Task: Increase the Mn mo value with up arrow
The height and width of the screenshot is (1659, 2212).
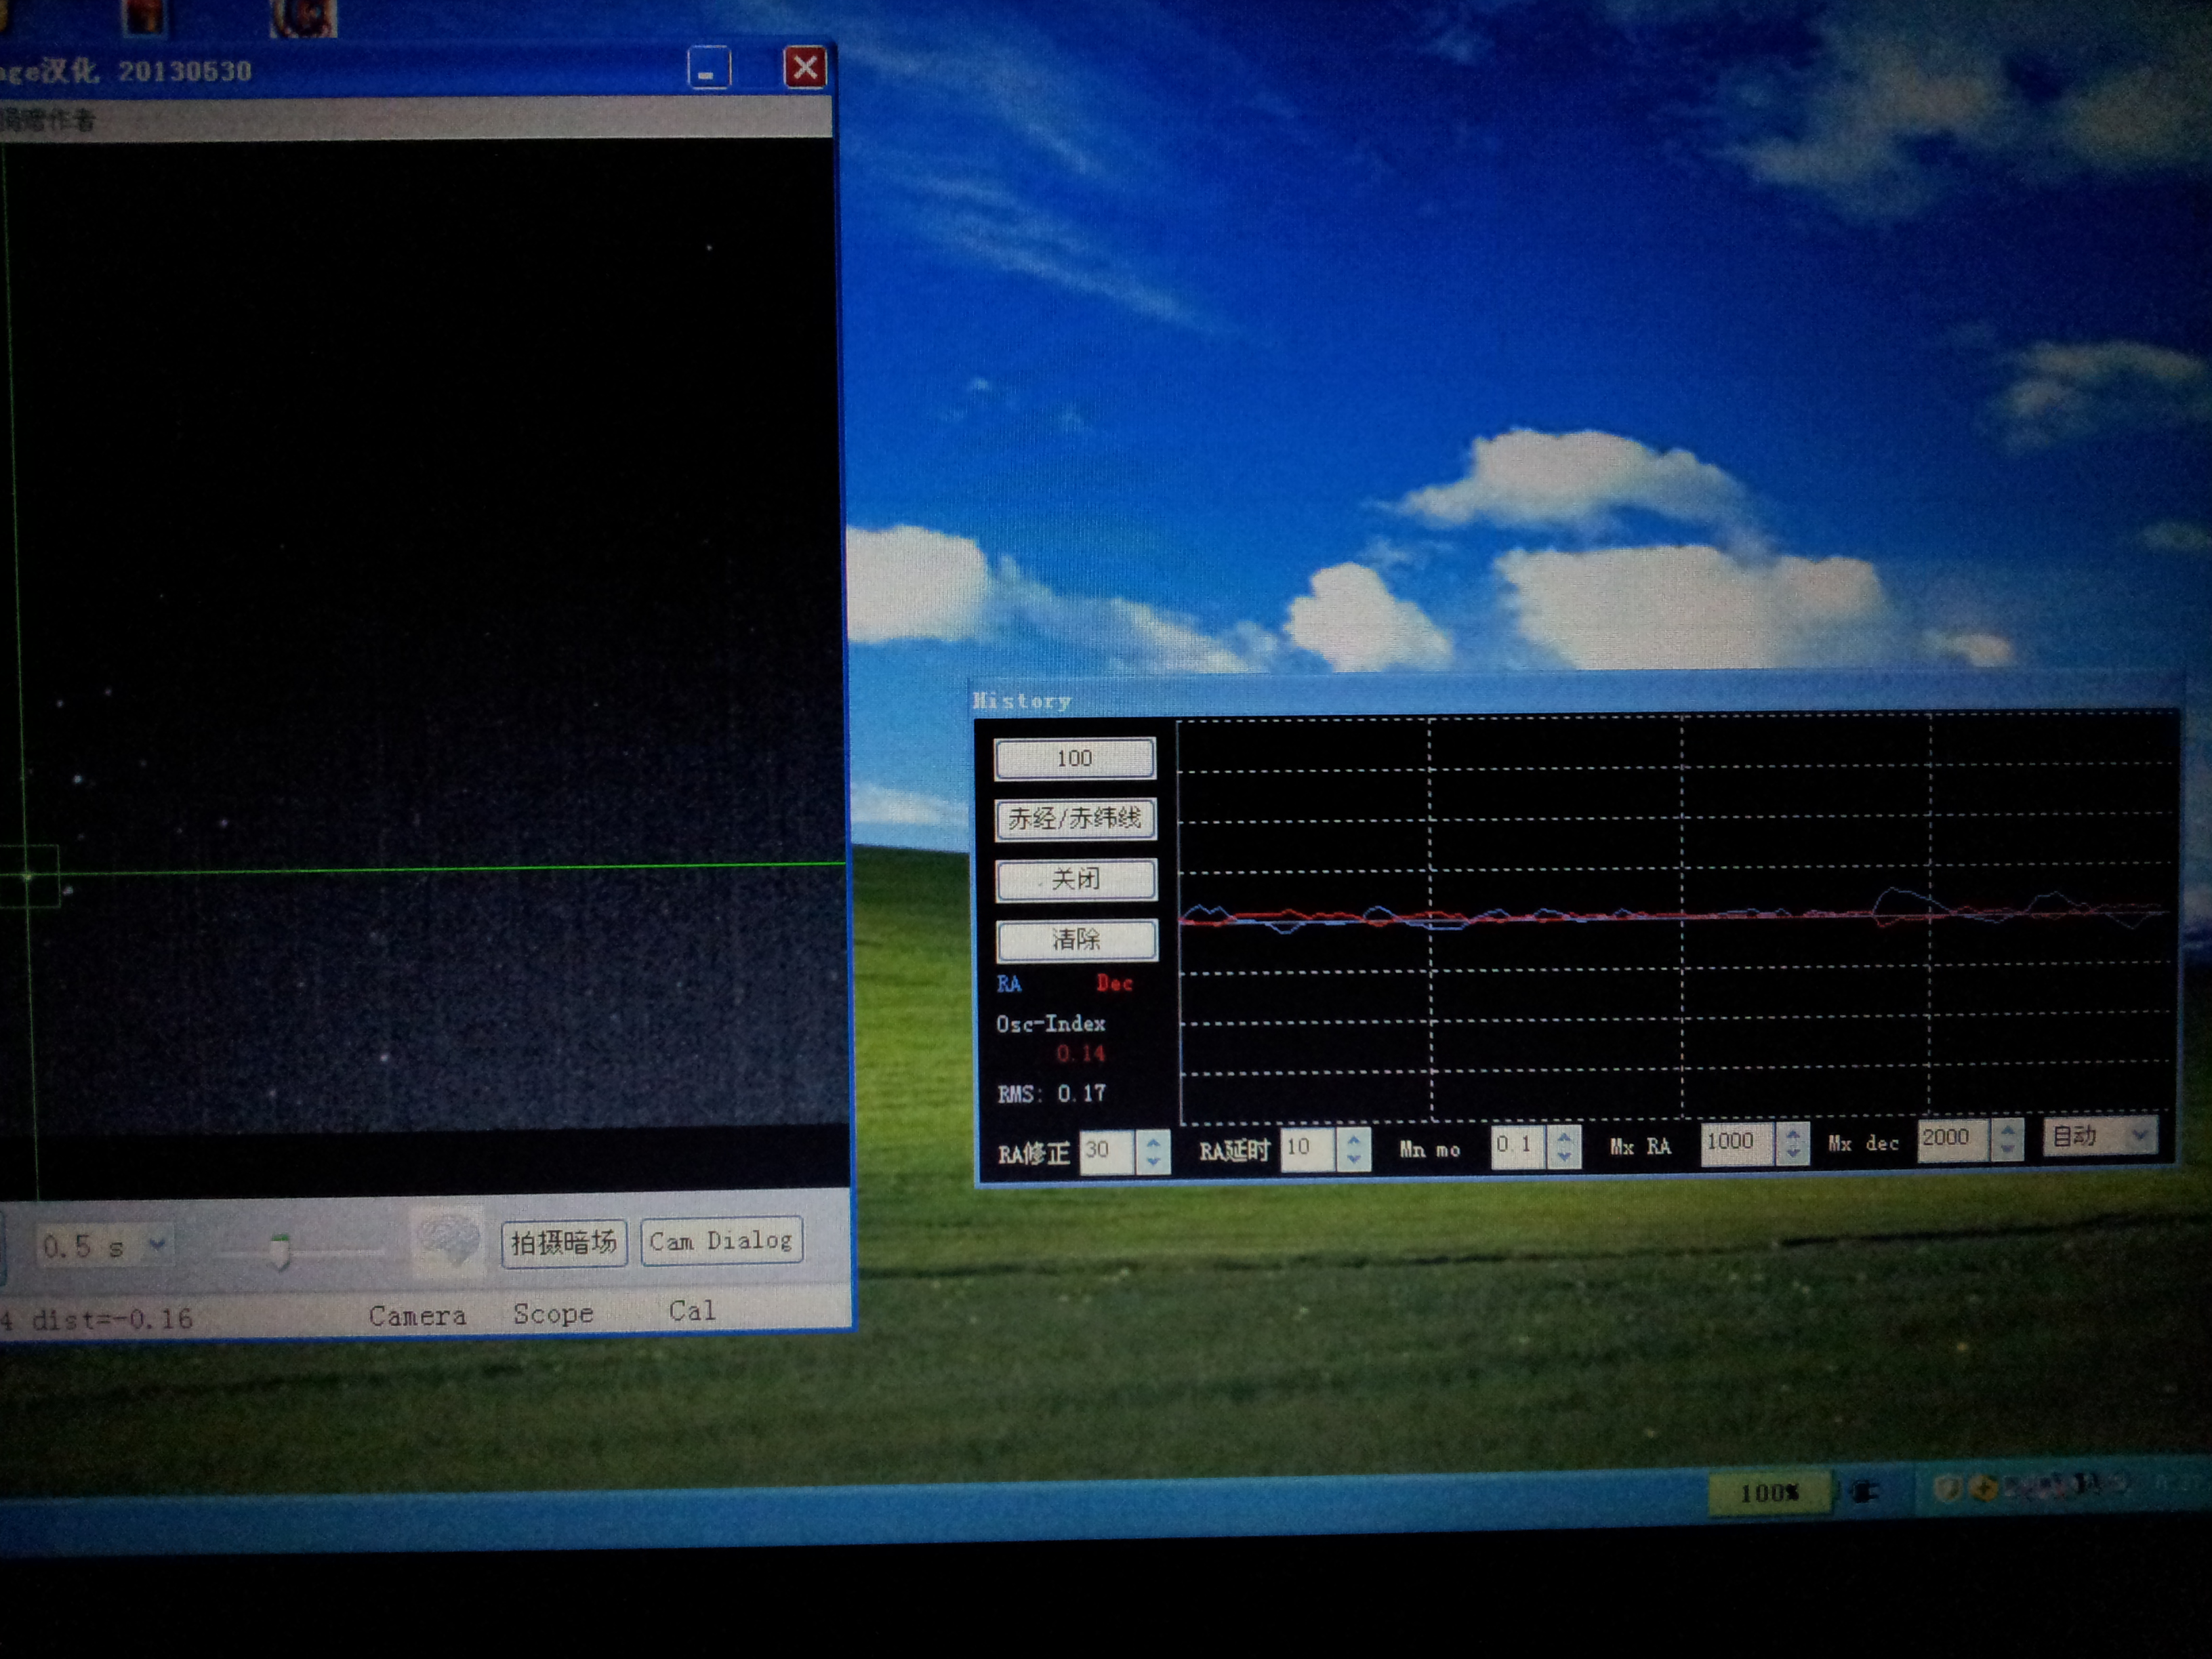Action: [1564, 1136]
